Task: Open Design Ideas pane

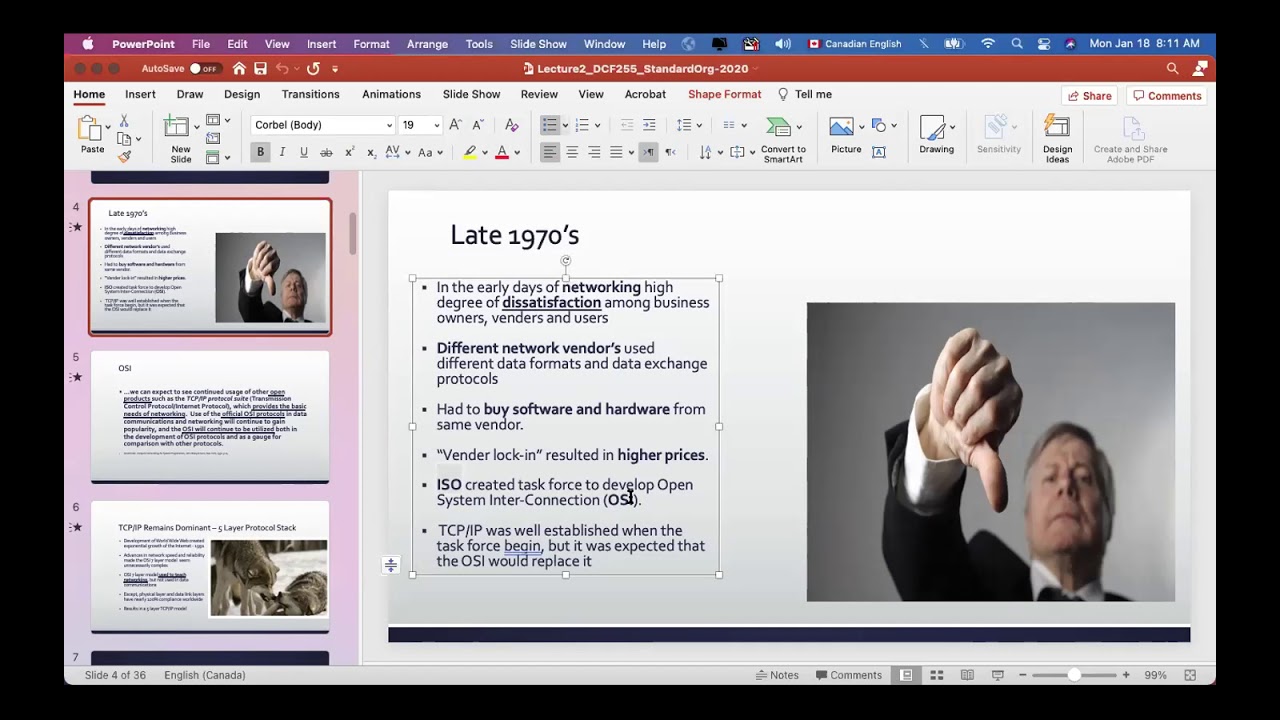Action: point(1057,138)
